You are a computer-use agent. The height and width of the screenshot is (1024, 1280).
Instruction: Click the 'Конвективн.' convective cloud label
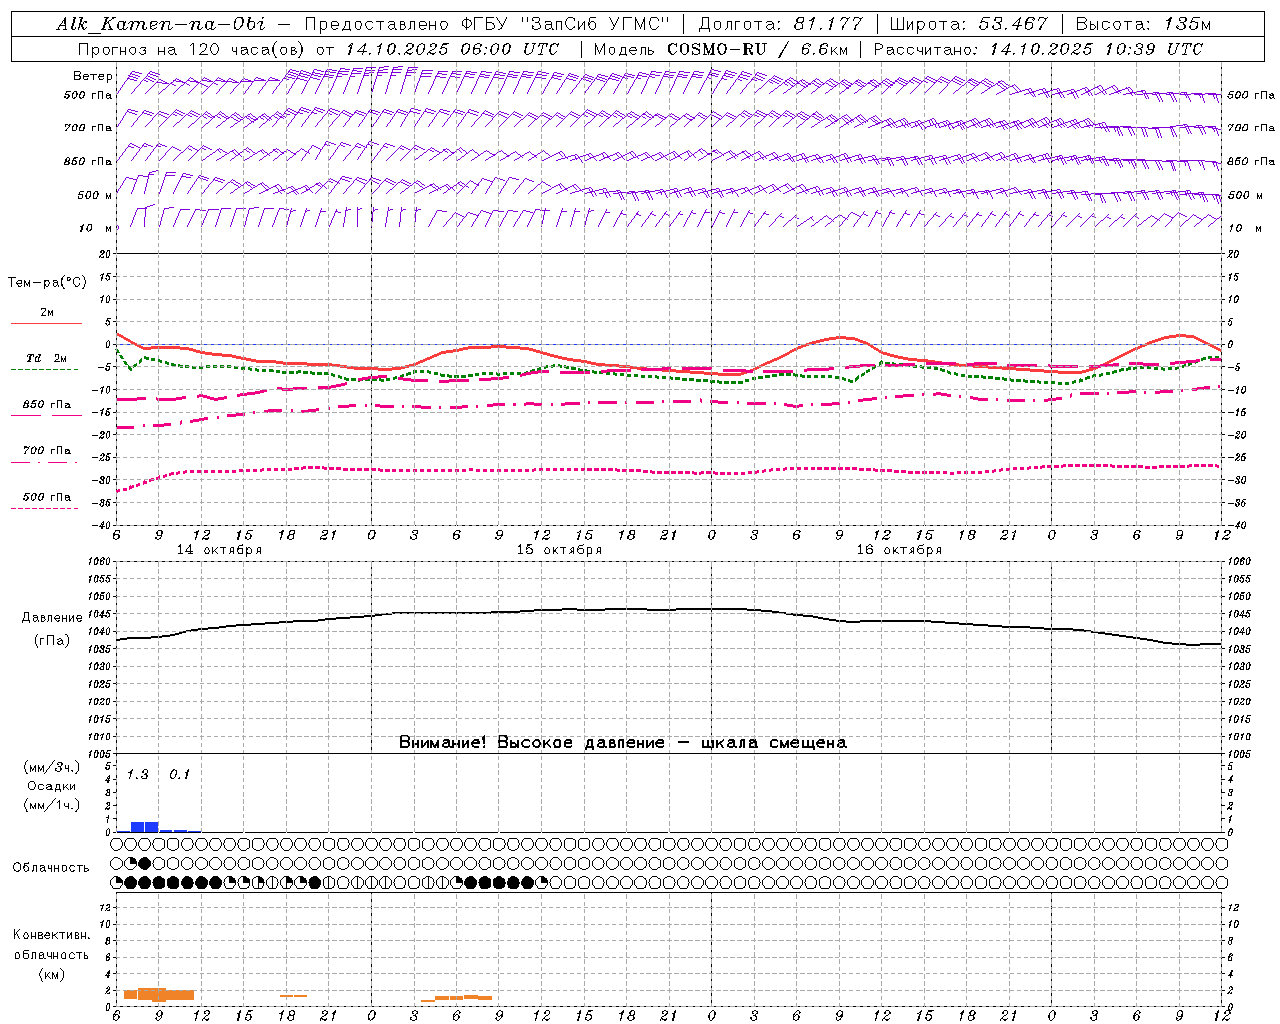click(51, 935)
